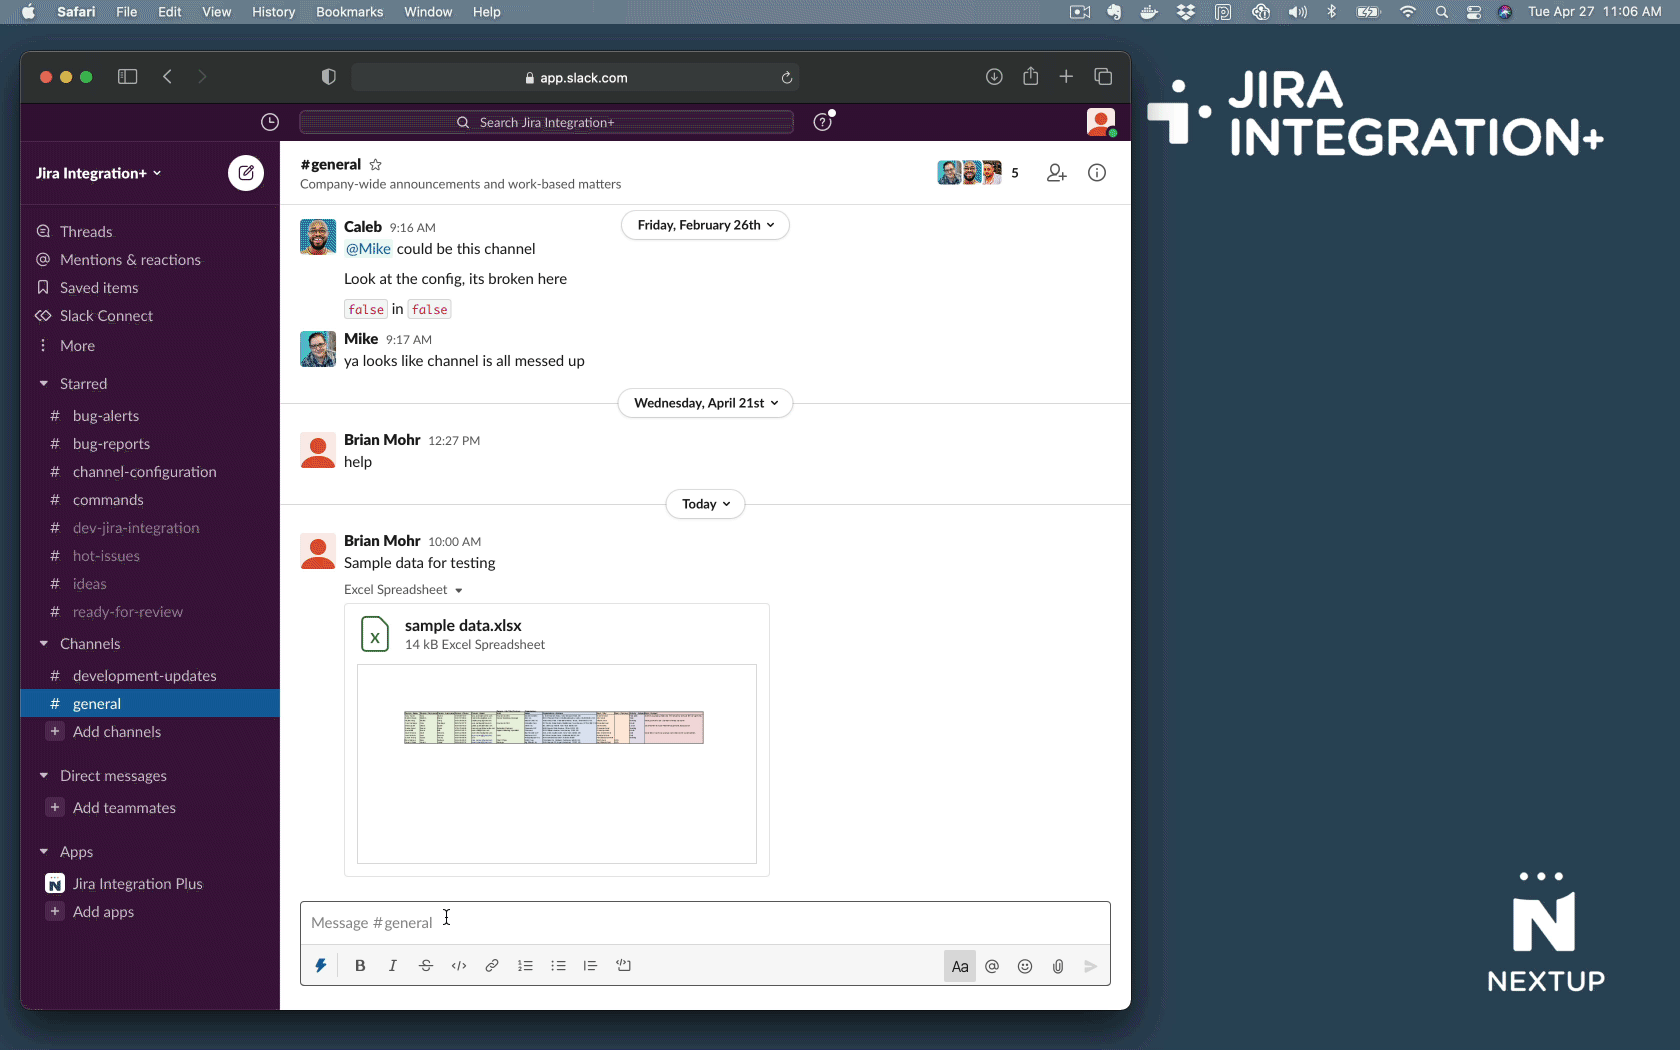Collapse the Starred channels section
Screen dimensions: 1680x1050
pyautogui.click(x=44, y=383)
